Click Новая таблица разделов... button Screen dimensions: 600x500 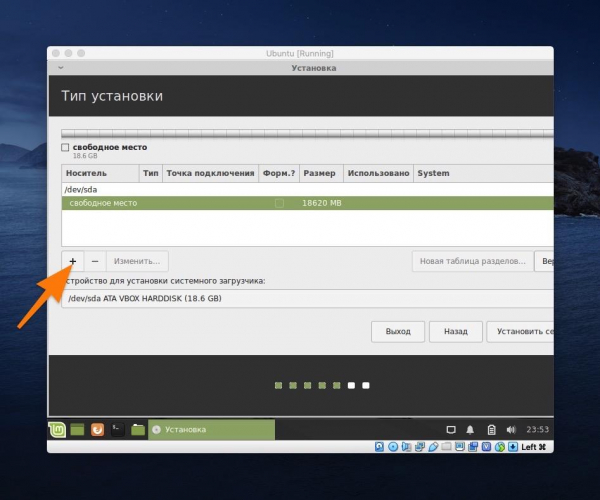(473, 261)
